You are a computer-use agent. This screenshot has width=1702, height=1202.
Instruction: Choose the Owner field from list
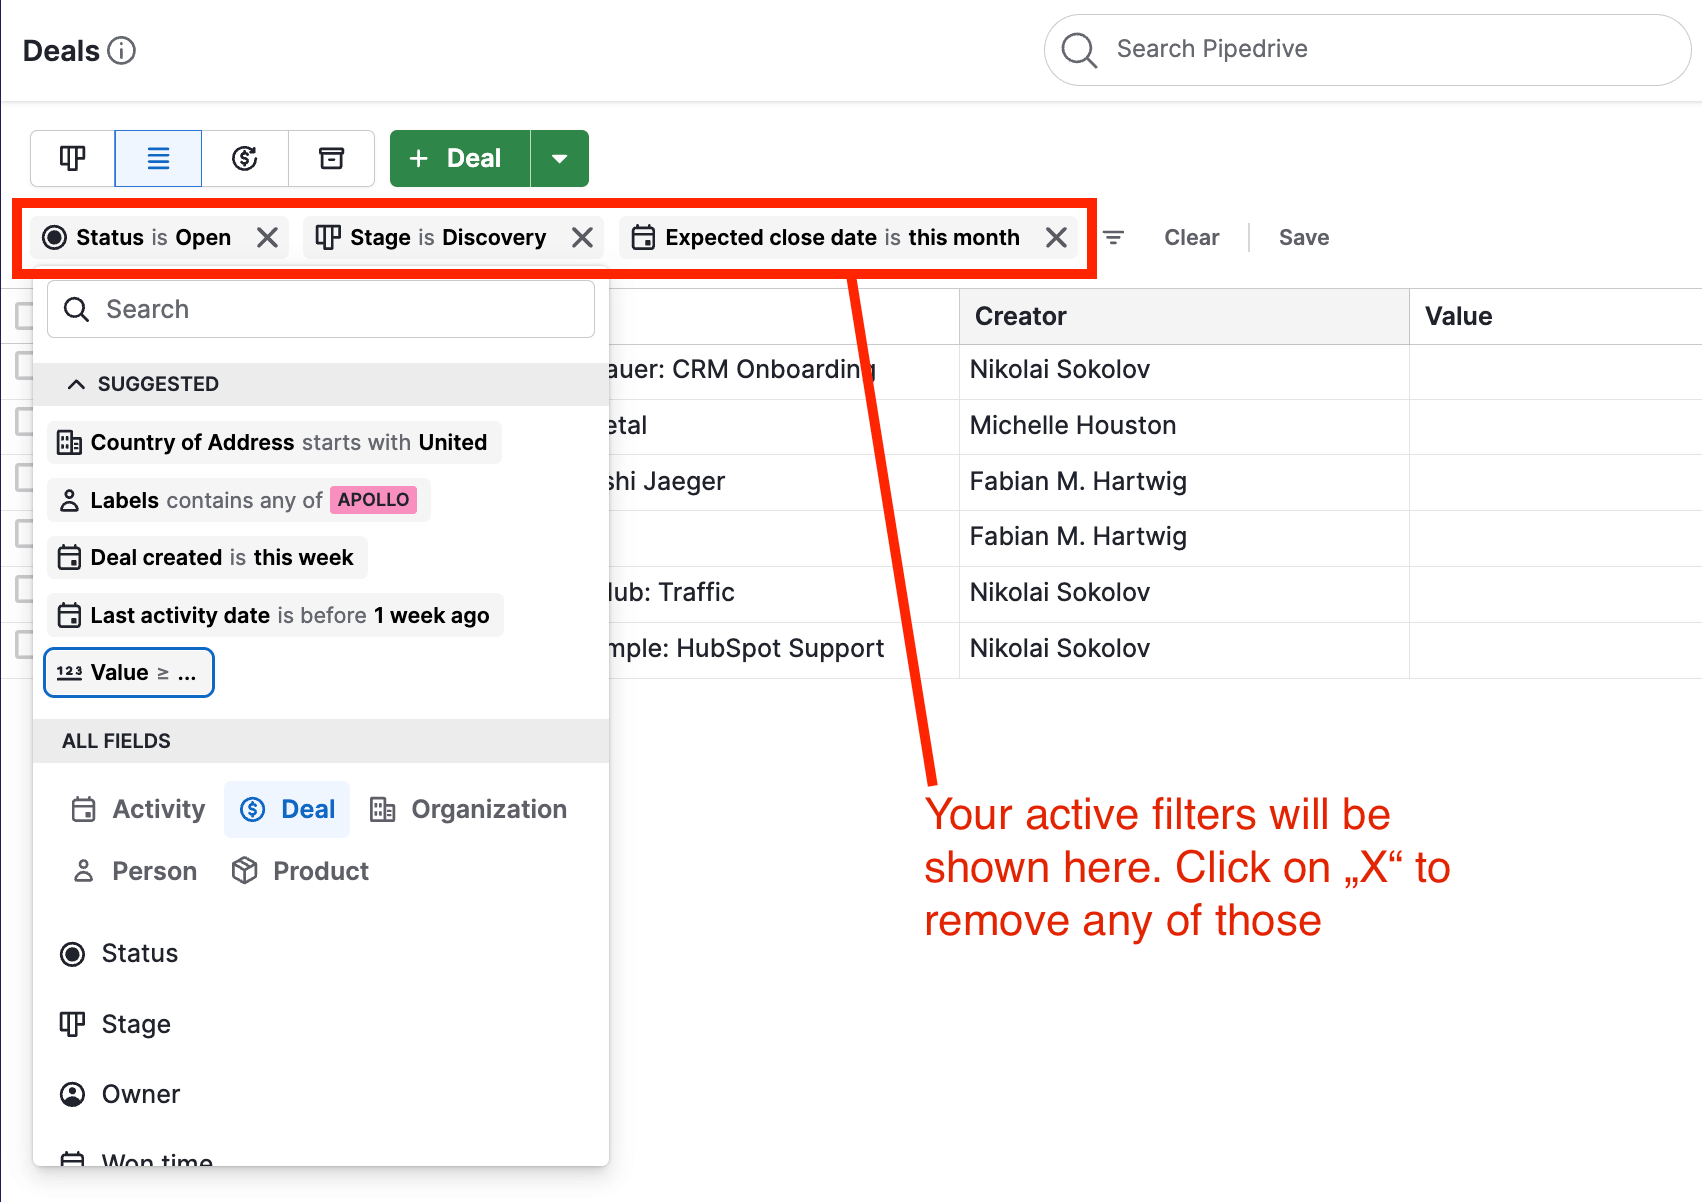click(140, 1094)
